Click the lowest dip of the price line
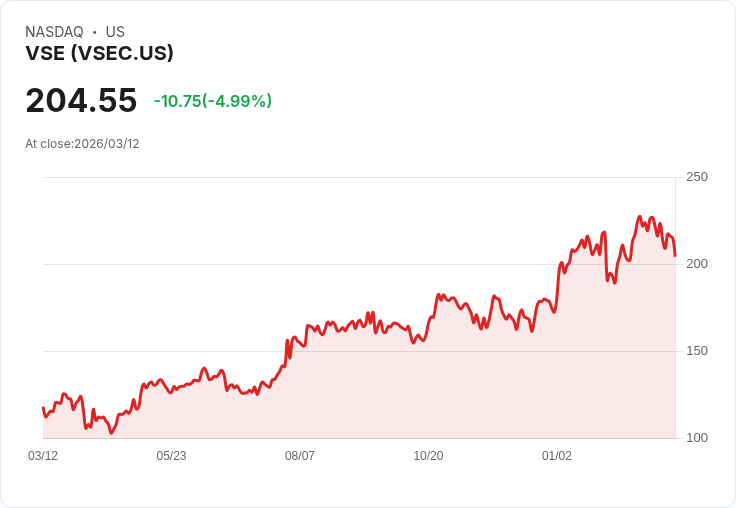Image resolution: width=736 pixels, height=508 pixels. [x=112, y=433]
